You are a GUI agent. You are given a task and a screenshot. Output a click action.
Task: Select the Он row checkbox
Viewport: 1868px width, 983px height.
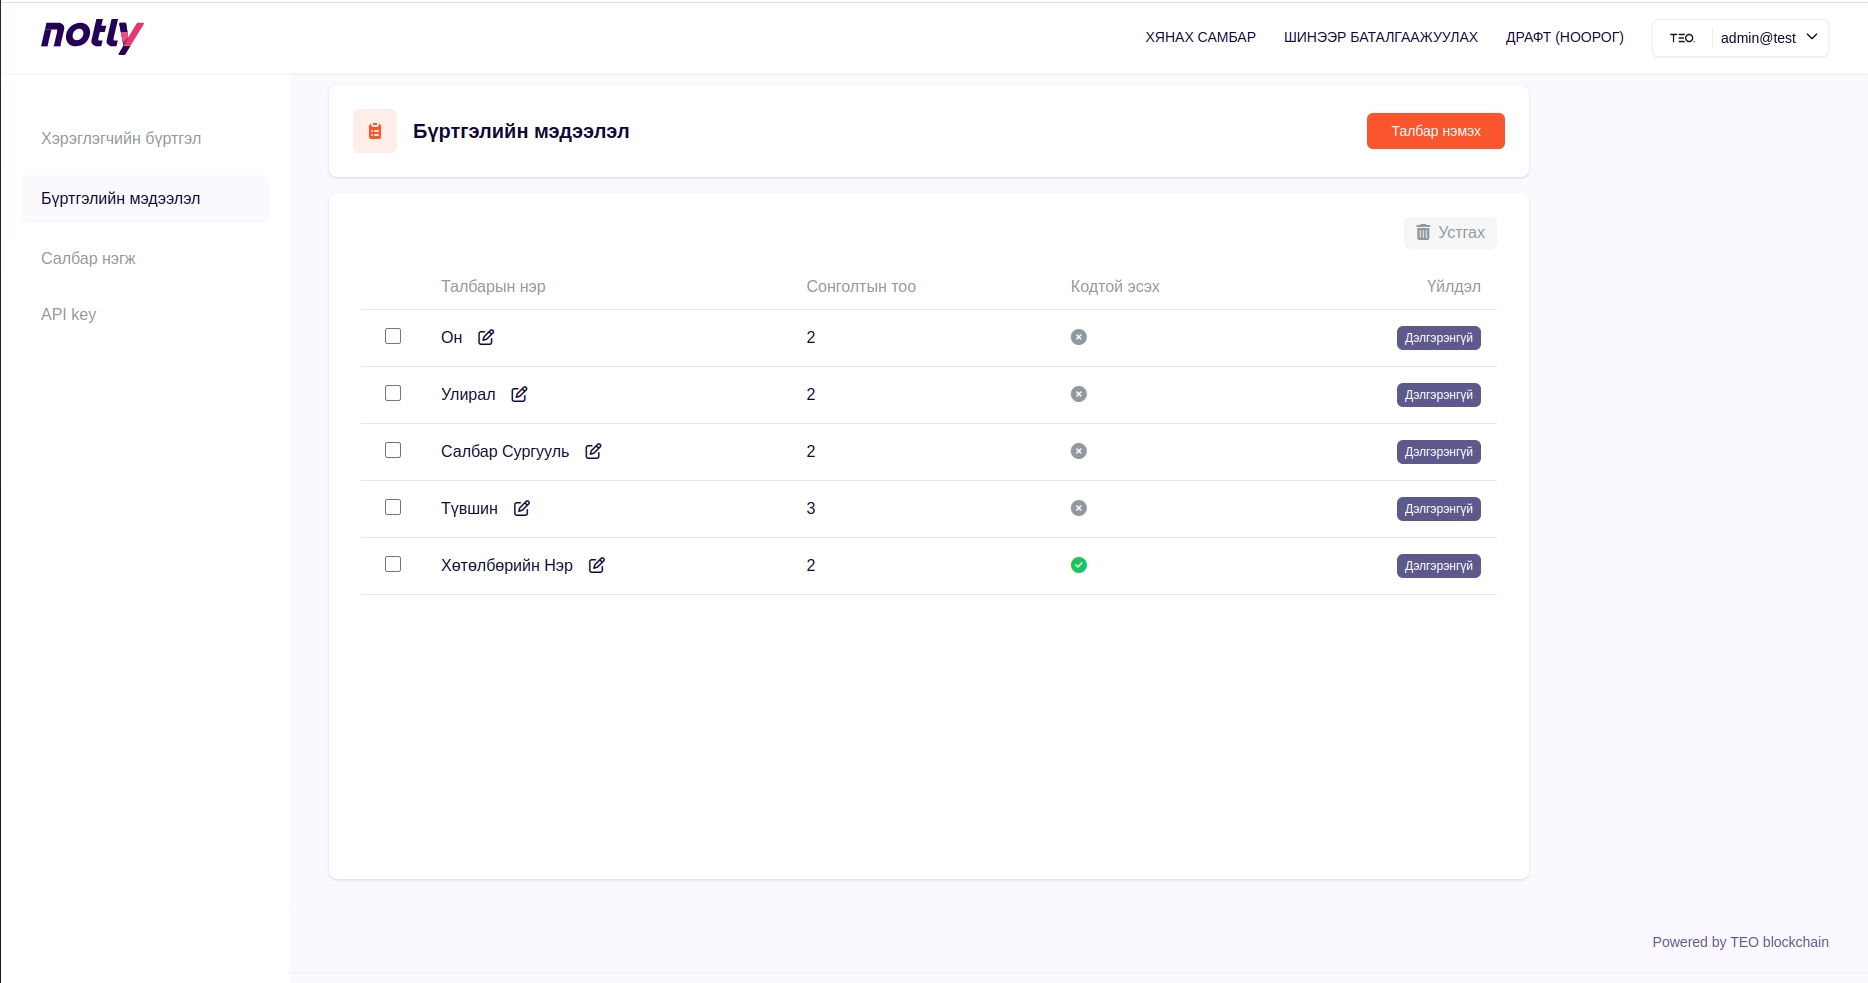coord(393,336)
